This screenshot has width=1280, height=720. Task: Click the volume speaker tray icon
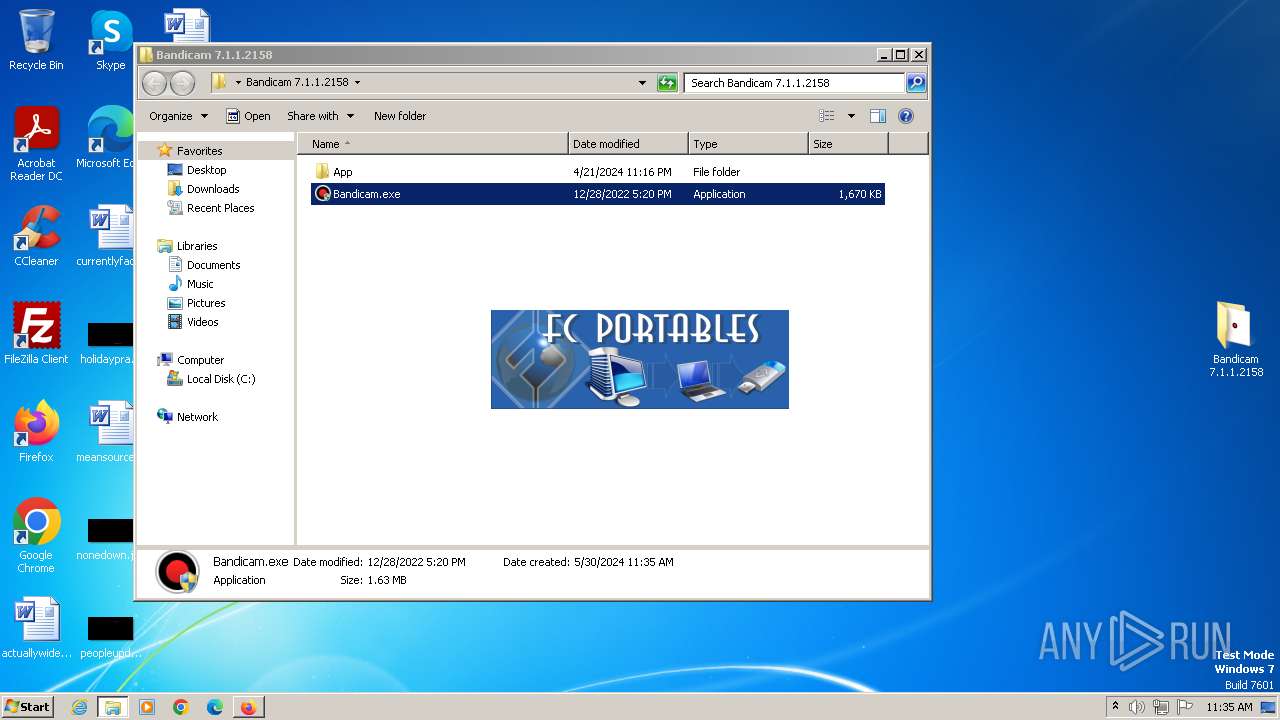click(x=1137, y=707)
